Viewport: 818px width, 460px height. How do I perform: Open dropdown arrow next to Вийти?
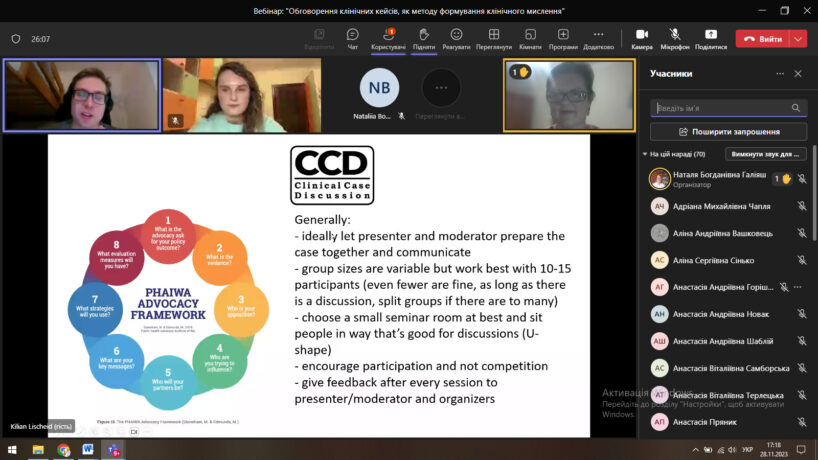(x=798, y=39)
